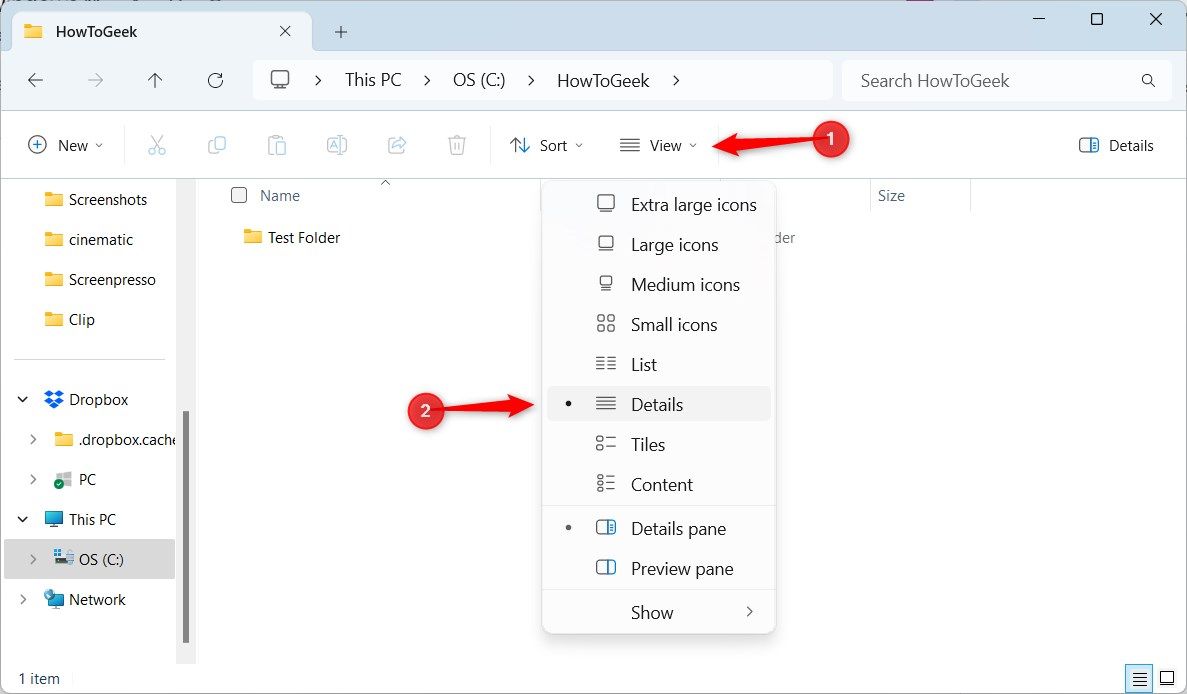Expand the .dropbox.cache folder node
This screenshot has width=1187, height=694.
33,440
